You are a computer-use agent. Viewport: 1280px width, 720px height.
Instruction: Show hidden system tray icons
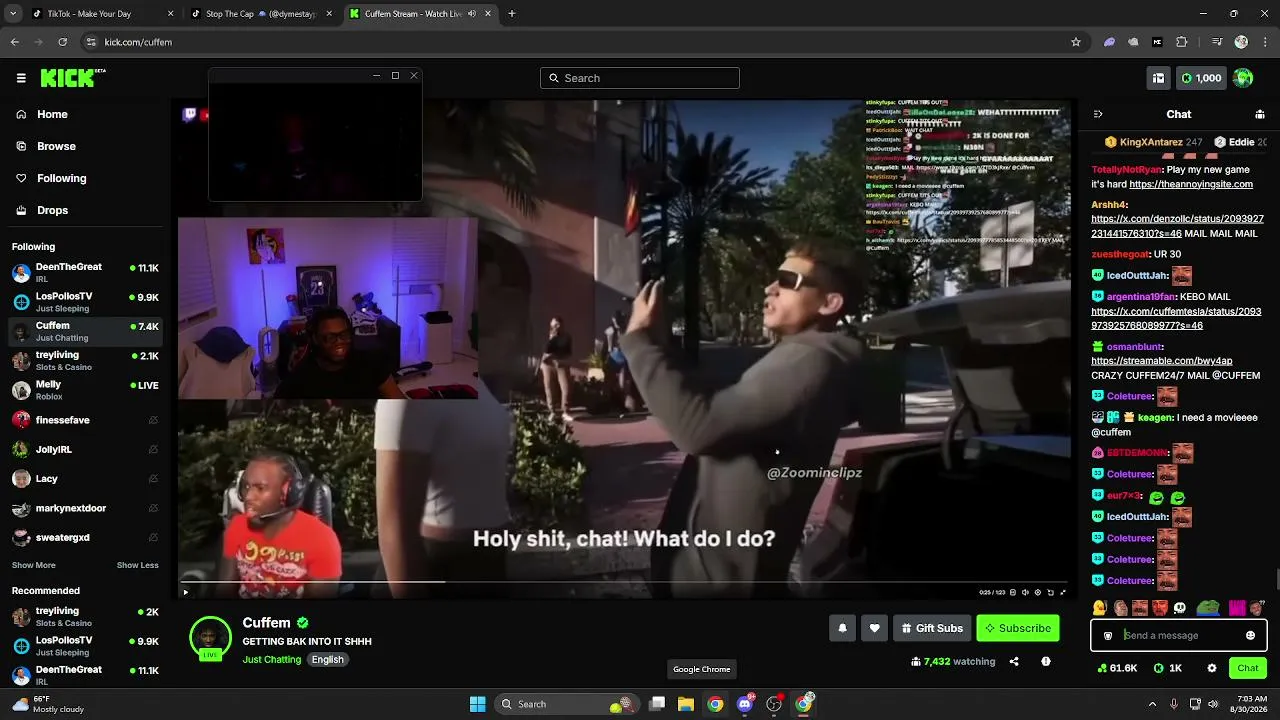coord(1153,704)
